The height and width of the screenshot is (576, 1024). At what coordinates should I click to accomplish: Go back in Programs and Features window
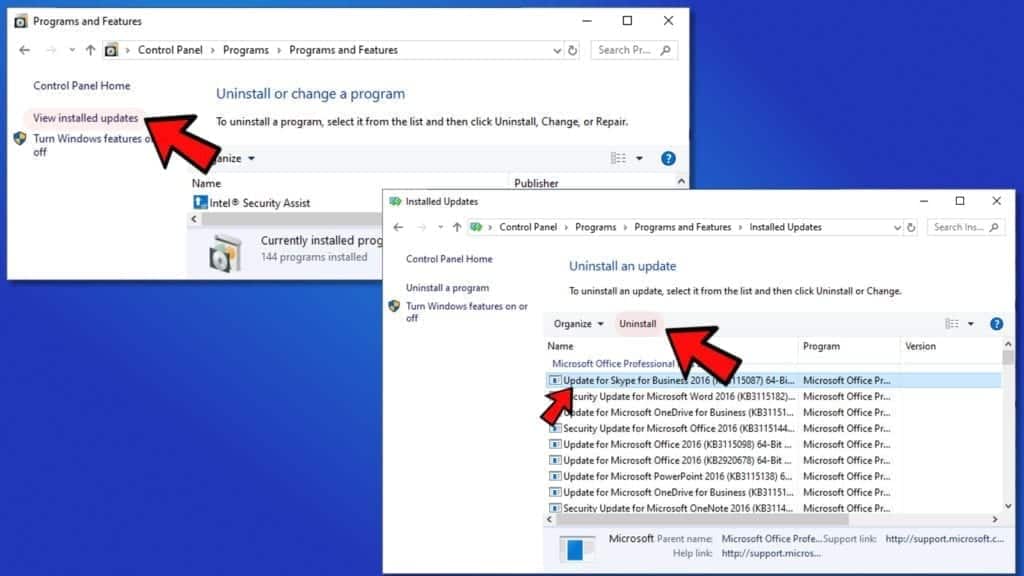pyautogui.click(x=25, y=50)
